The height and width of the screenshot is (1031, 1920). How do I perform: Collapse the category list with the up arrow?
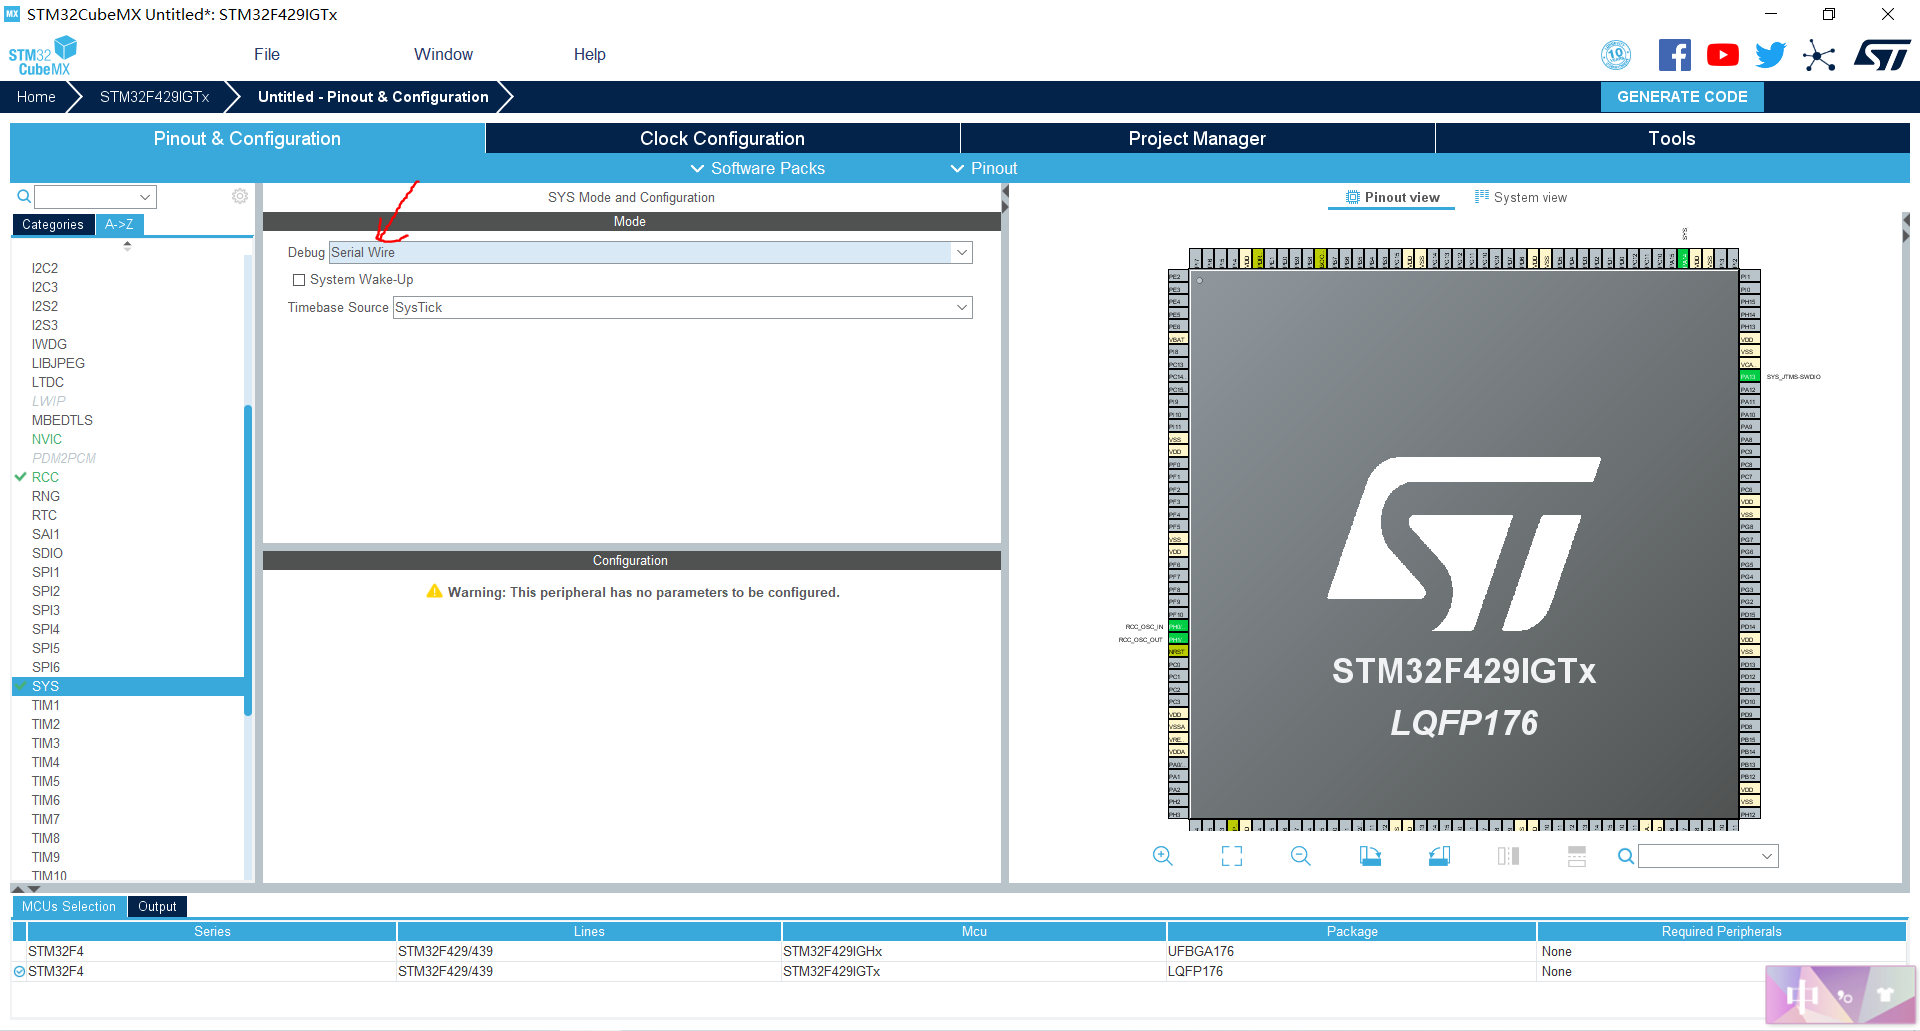(x=127, y=245)
